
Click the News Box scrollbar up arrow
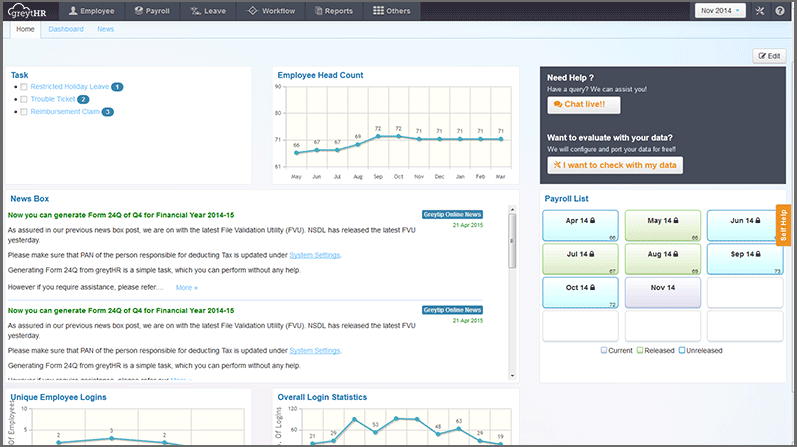click(512, 209)
